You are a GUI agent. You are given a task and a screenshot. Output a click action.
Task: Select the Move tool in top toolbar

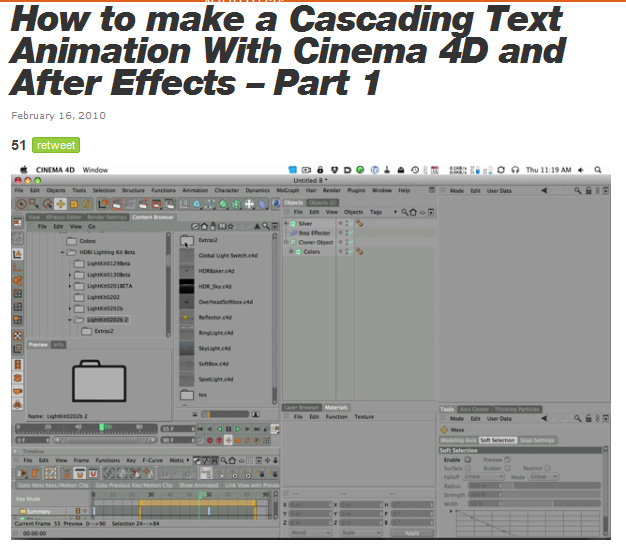[61, 204]
